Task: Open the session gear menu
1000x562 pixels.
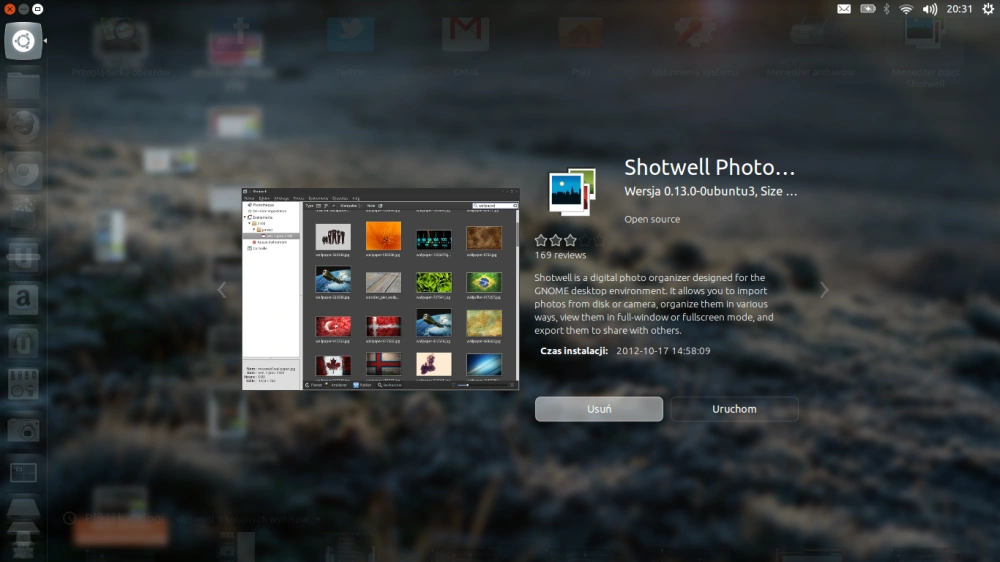Action: point(988,9)
